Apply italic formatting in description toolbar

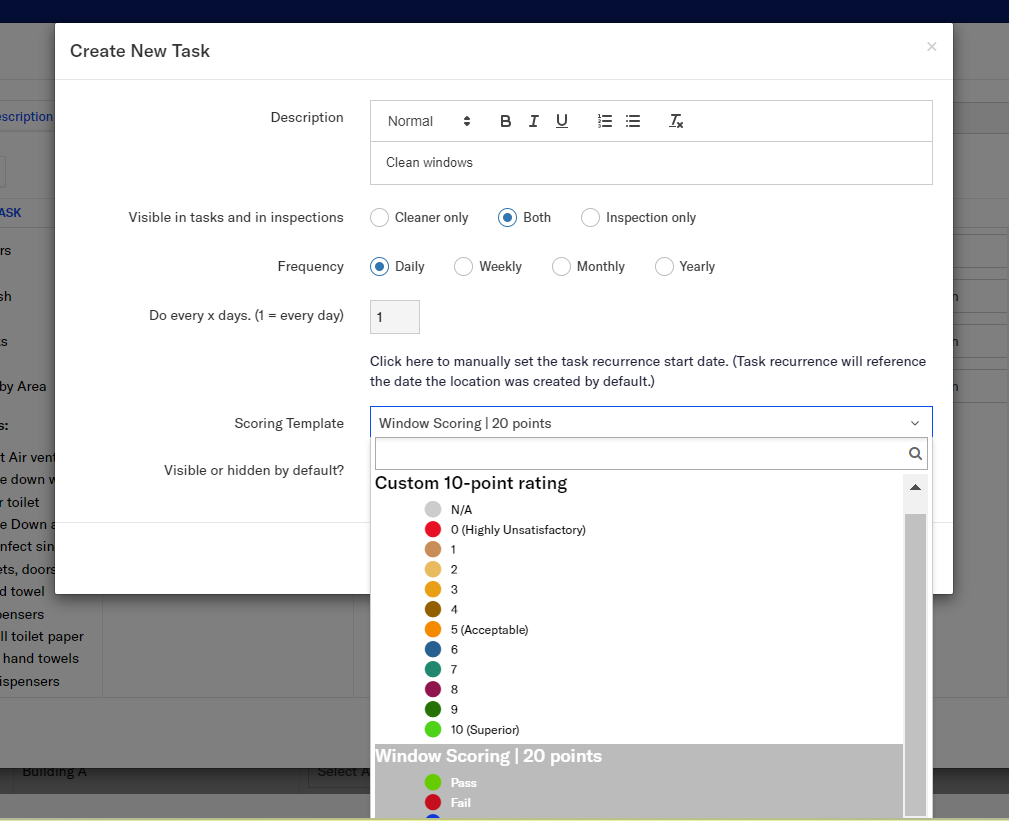(x=533, y=121)
